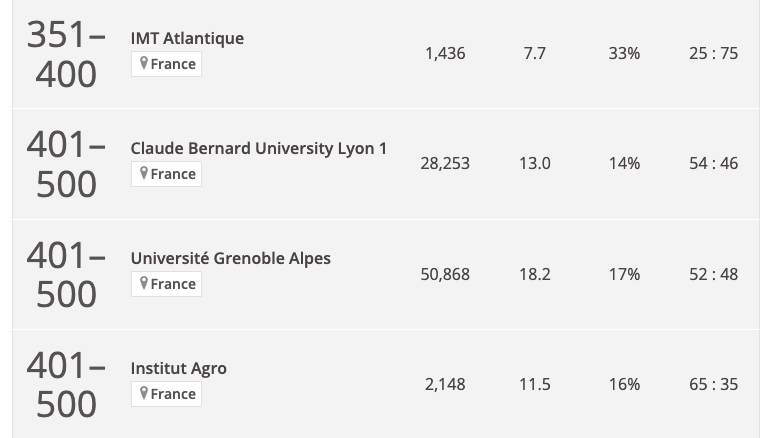769x438 pixels.
Task: Click the location pin icon under Claude Bernard University
Action: click(x=144, y=173)
